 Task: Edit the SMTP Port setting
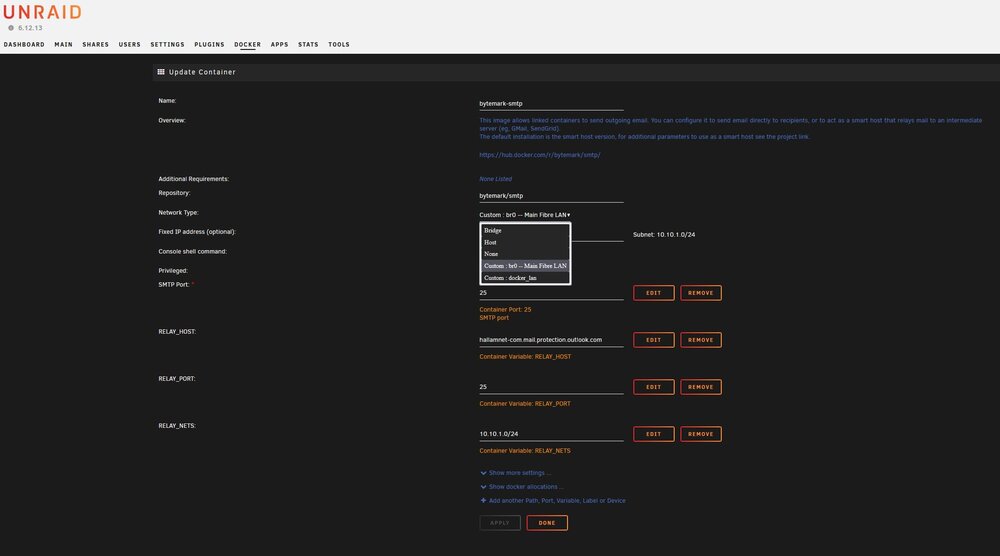tap(654, 293)
